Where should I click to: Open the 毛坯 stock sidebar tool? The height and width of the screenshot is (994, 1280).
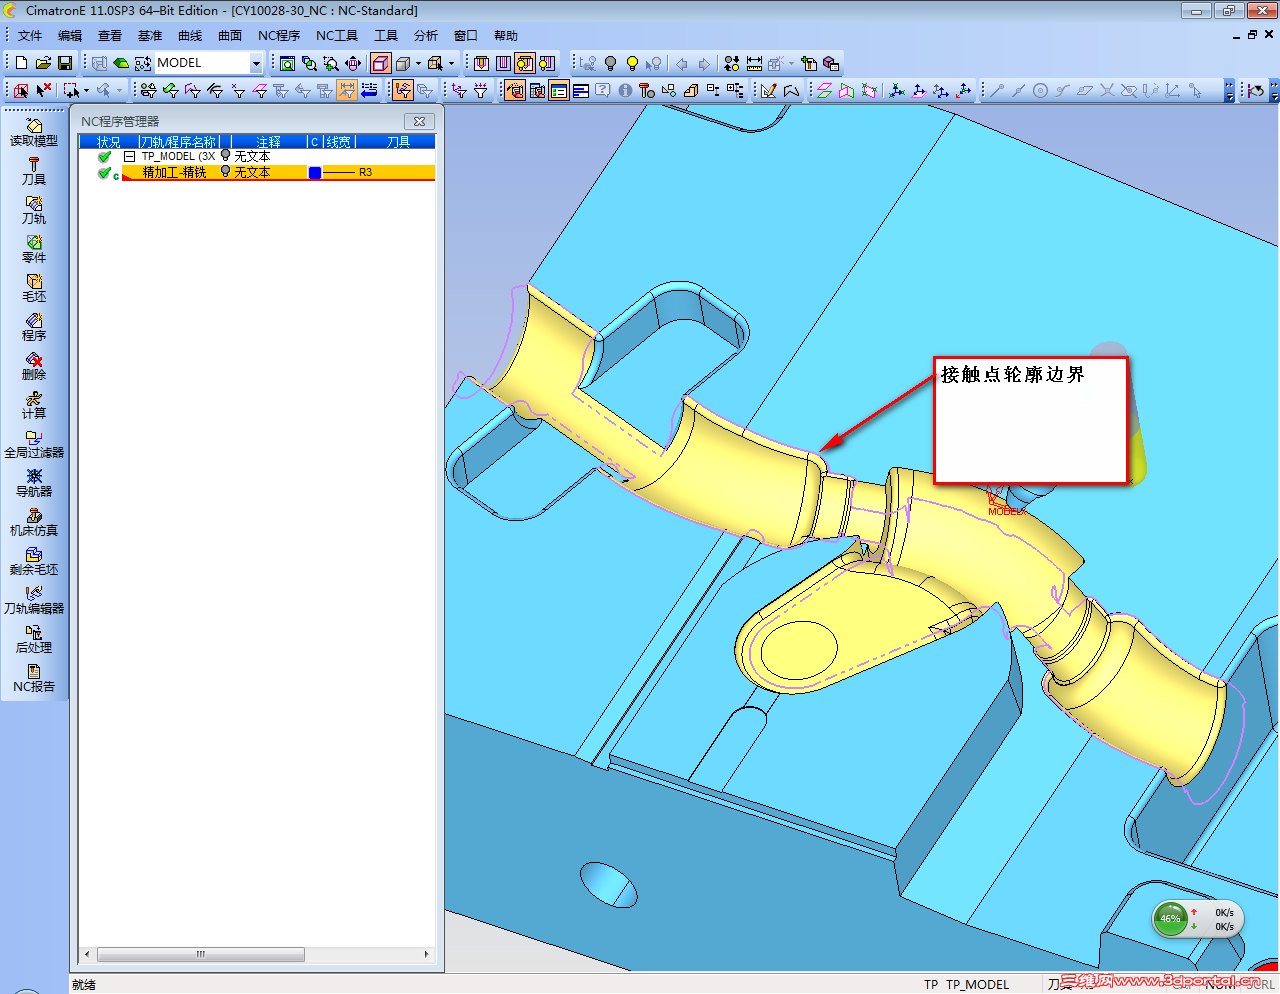coord(34,288)
